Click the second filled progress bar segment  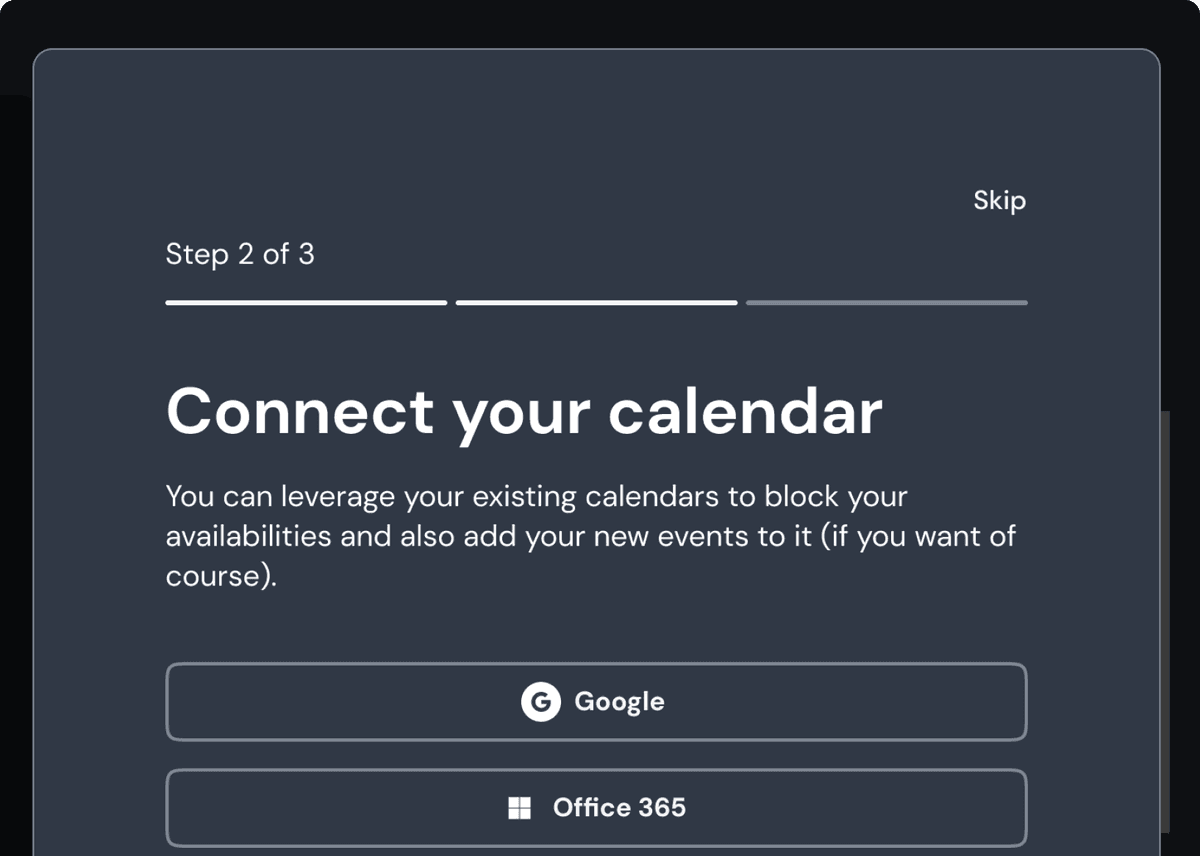596,302
